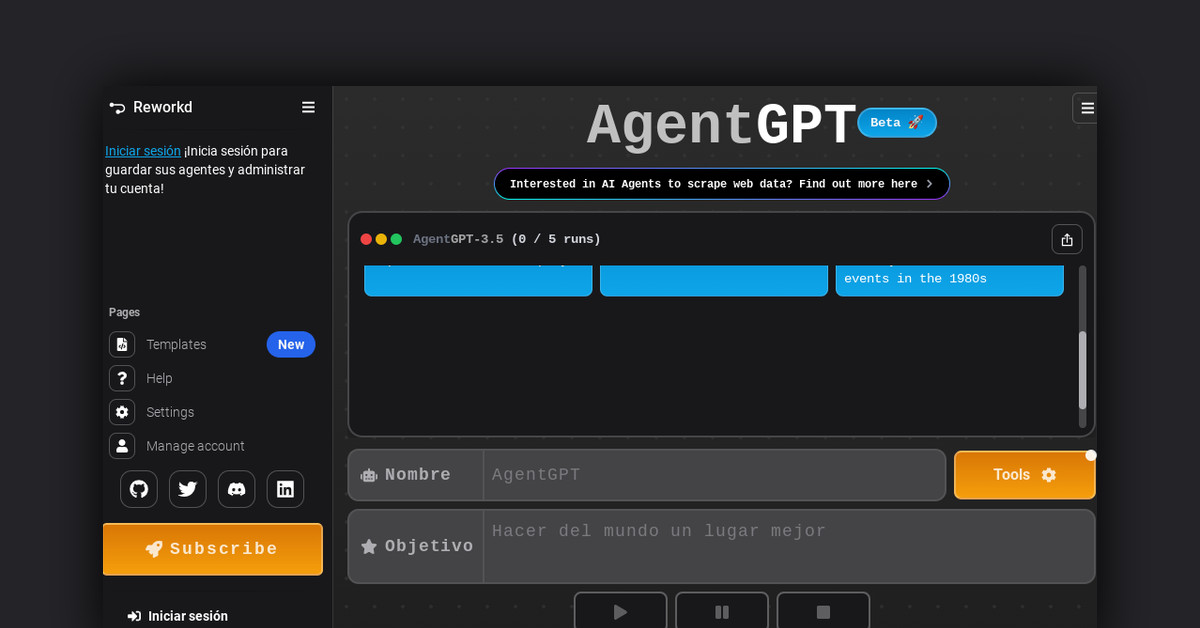The height and width of the screenshot is (628, 1200).
Task: Open the Discord icon link
Action: [x=236, y=489]
